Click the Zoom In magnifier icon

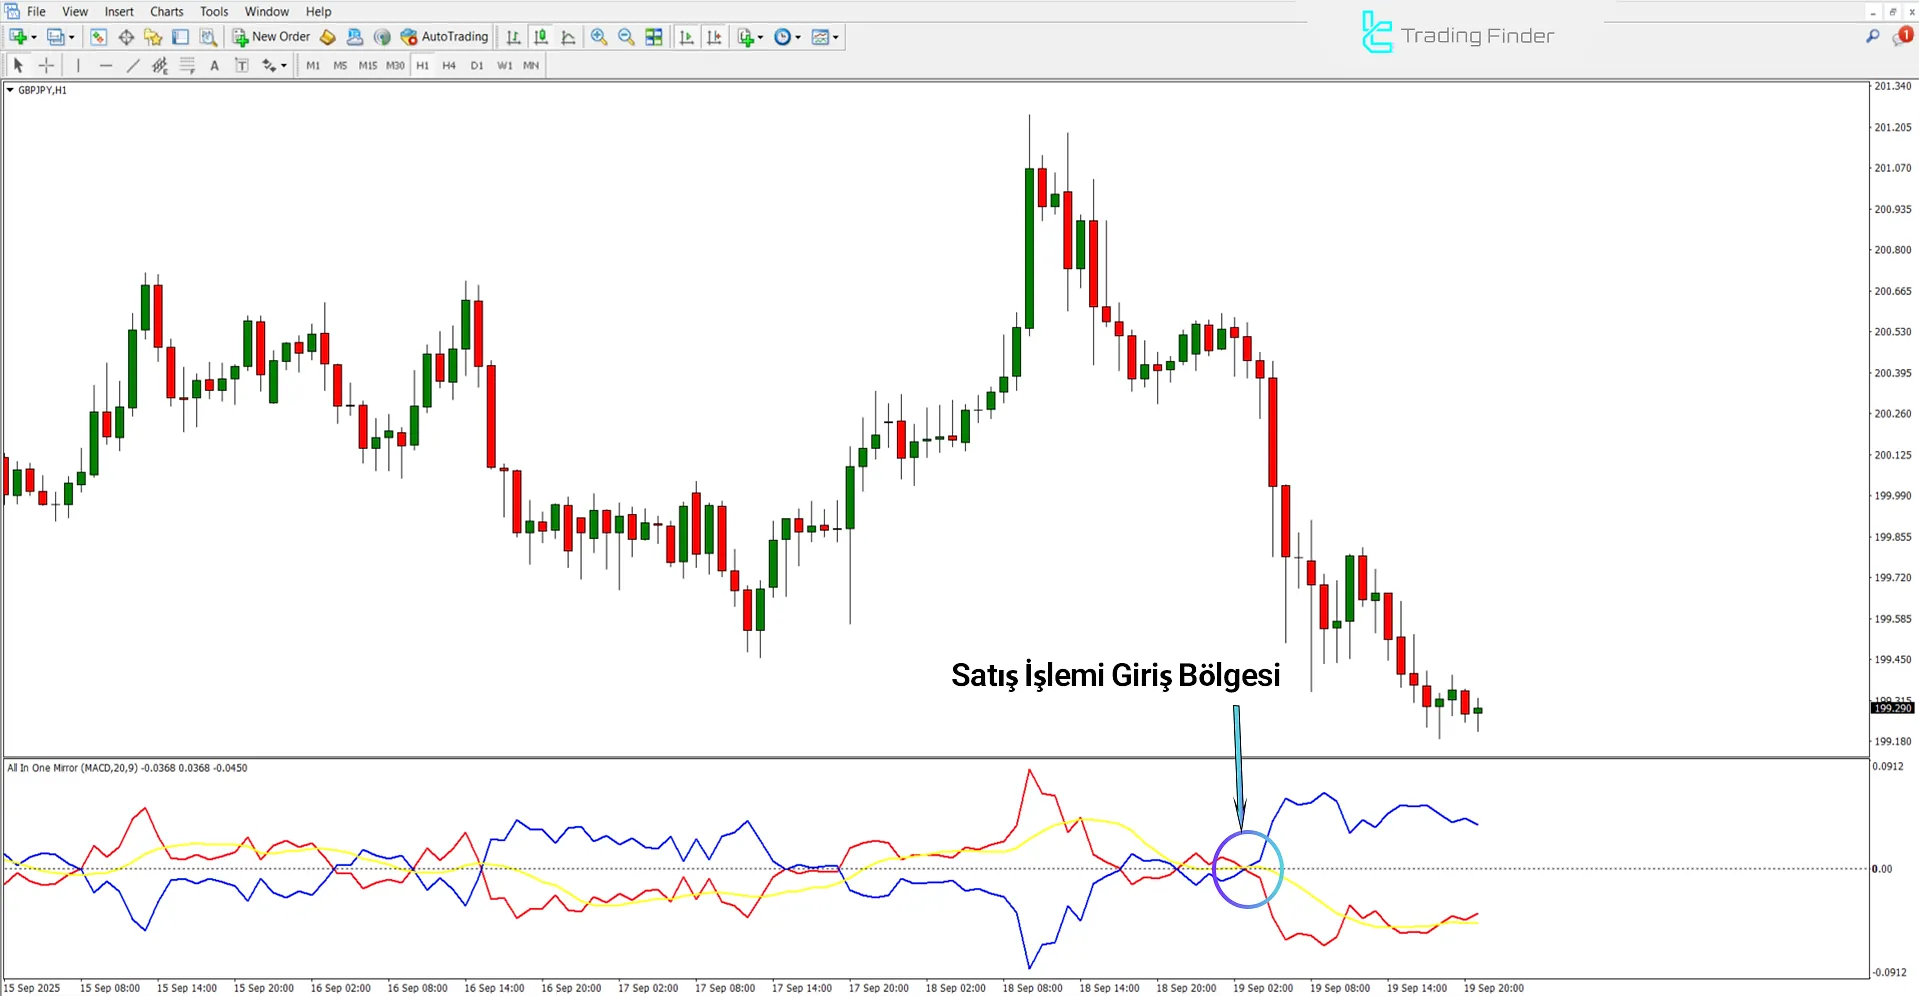click(599, 37)
